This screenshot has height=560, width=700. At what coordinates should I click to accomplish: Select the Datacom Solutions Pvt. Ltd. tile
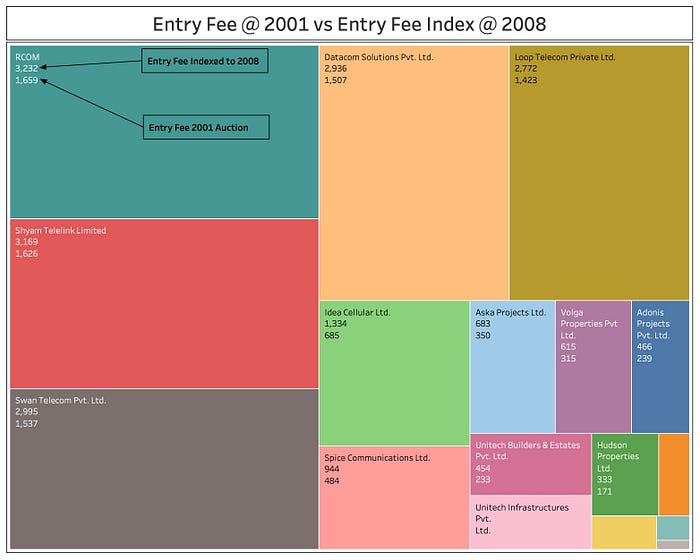click(414, 172)
